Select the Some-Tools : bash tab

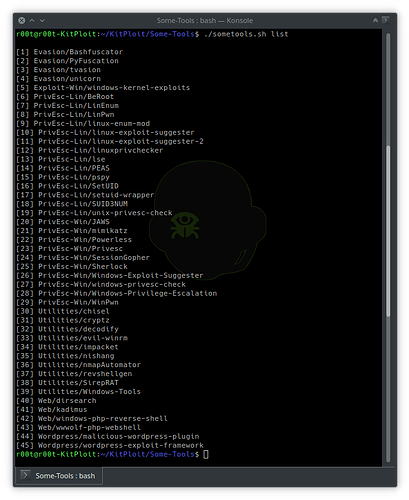pos(59,476)
